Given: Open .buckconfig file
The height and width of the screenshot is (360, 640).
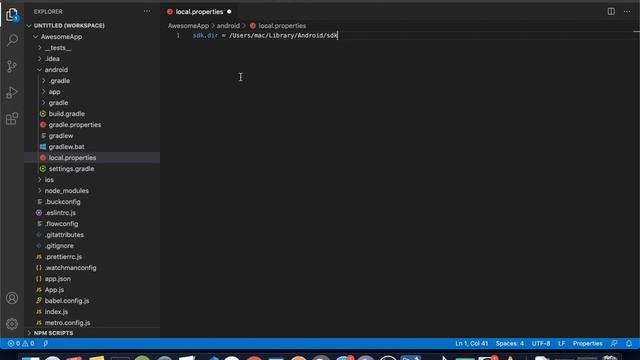Looking at the screenshot, I should pos(62,202).
